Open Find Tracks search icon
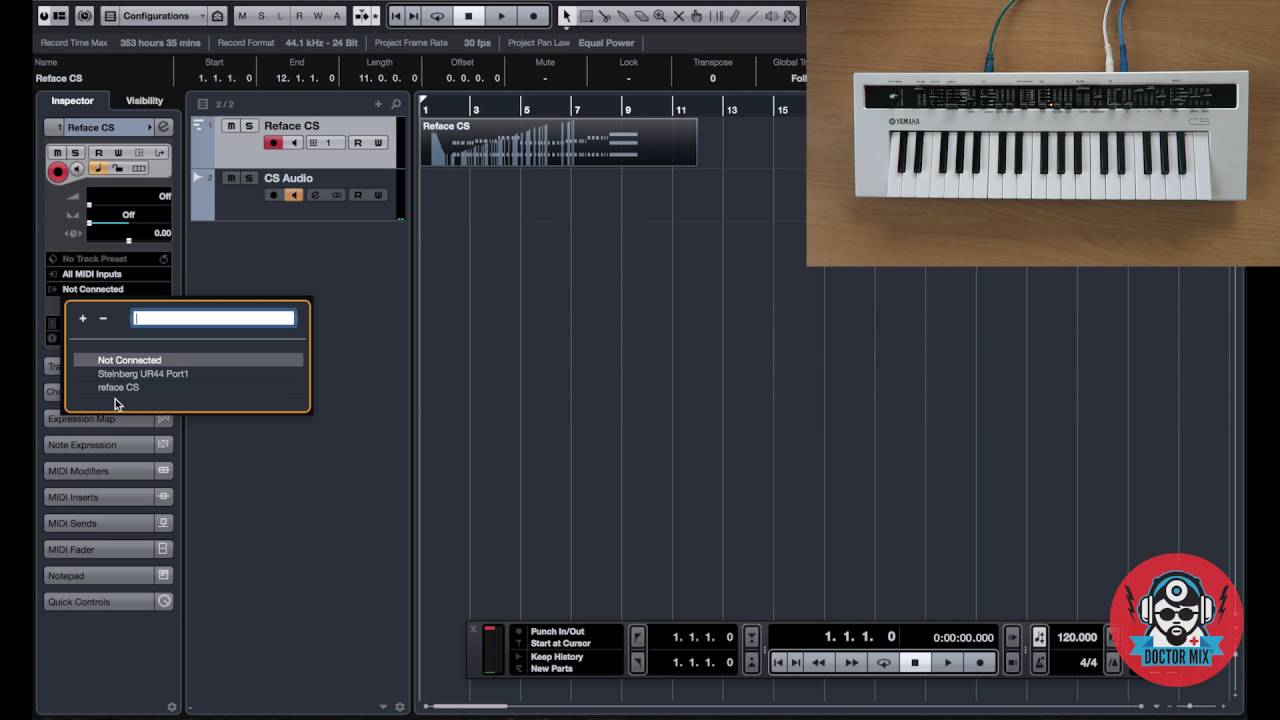 (396, 104)
